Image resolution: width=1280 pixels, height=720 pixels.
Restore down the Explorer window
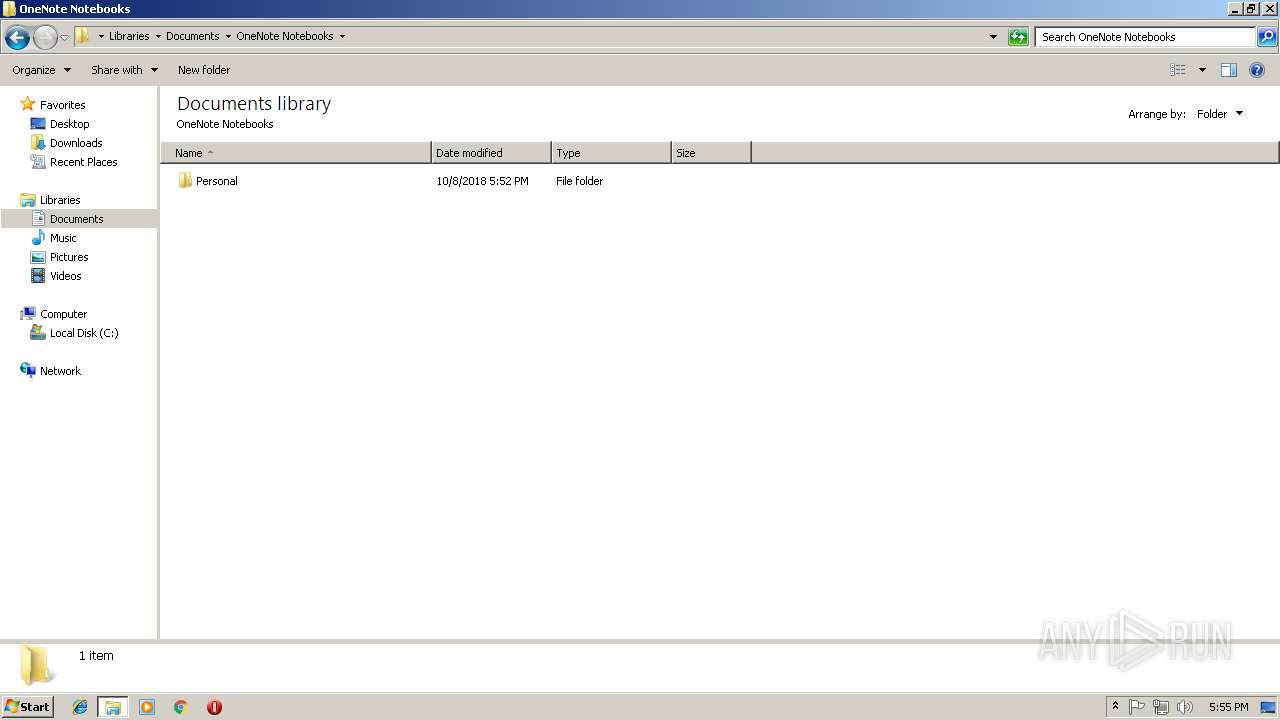pyautogui.click(x=1251, y=8)
